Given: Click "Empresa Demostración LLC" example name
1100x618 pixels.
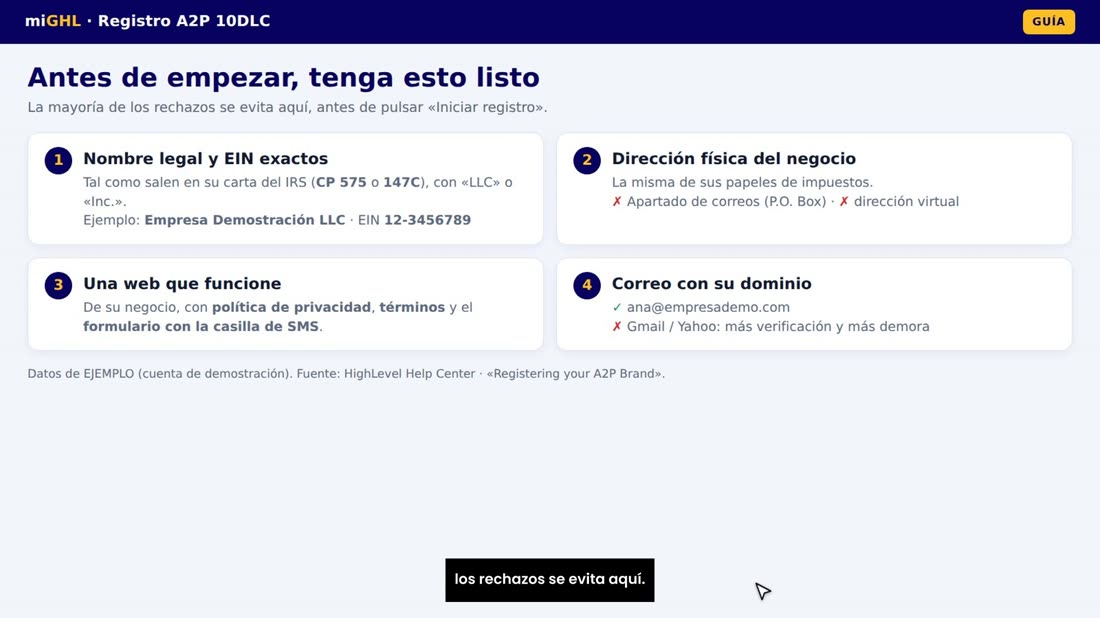Looking at the screenshot, I should [245, 220].
